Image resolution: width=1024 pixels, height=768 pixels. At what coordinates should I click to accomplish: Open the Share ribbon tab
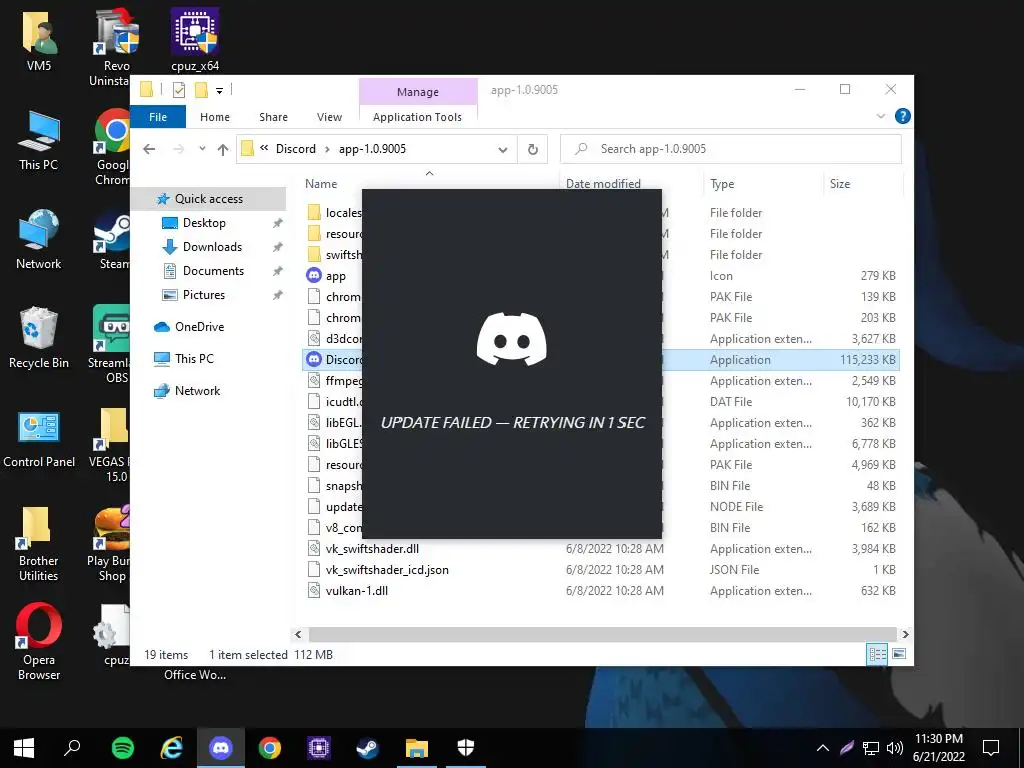pos(273,117)
